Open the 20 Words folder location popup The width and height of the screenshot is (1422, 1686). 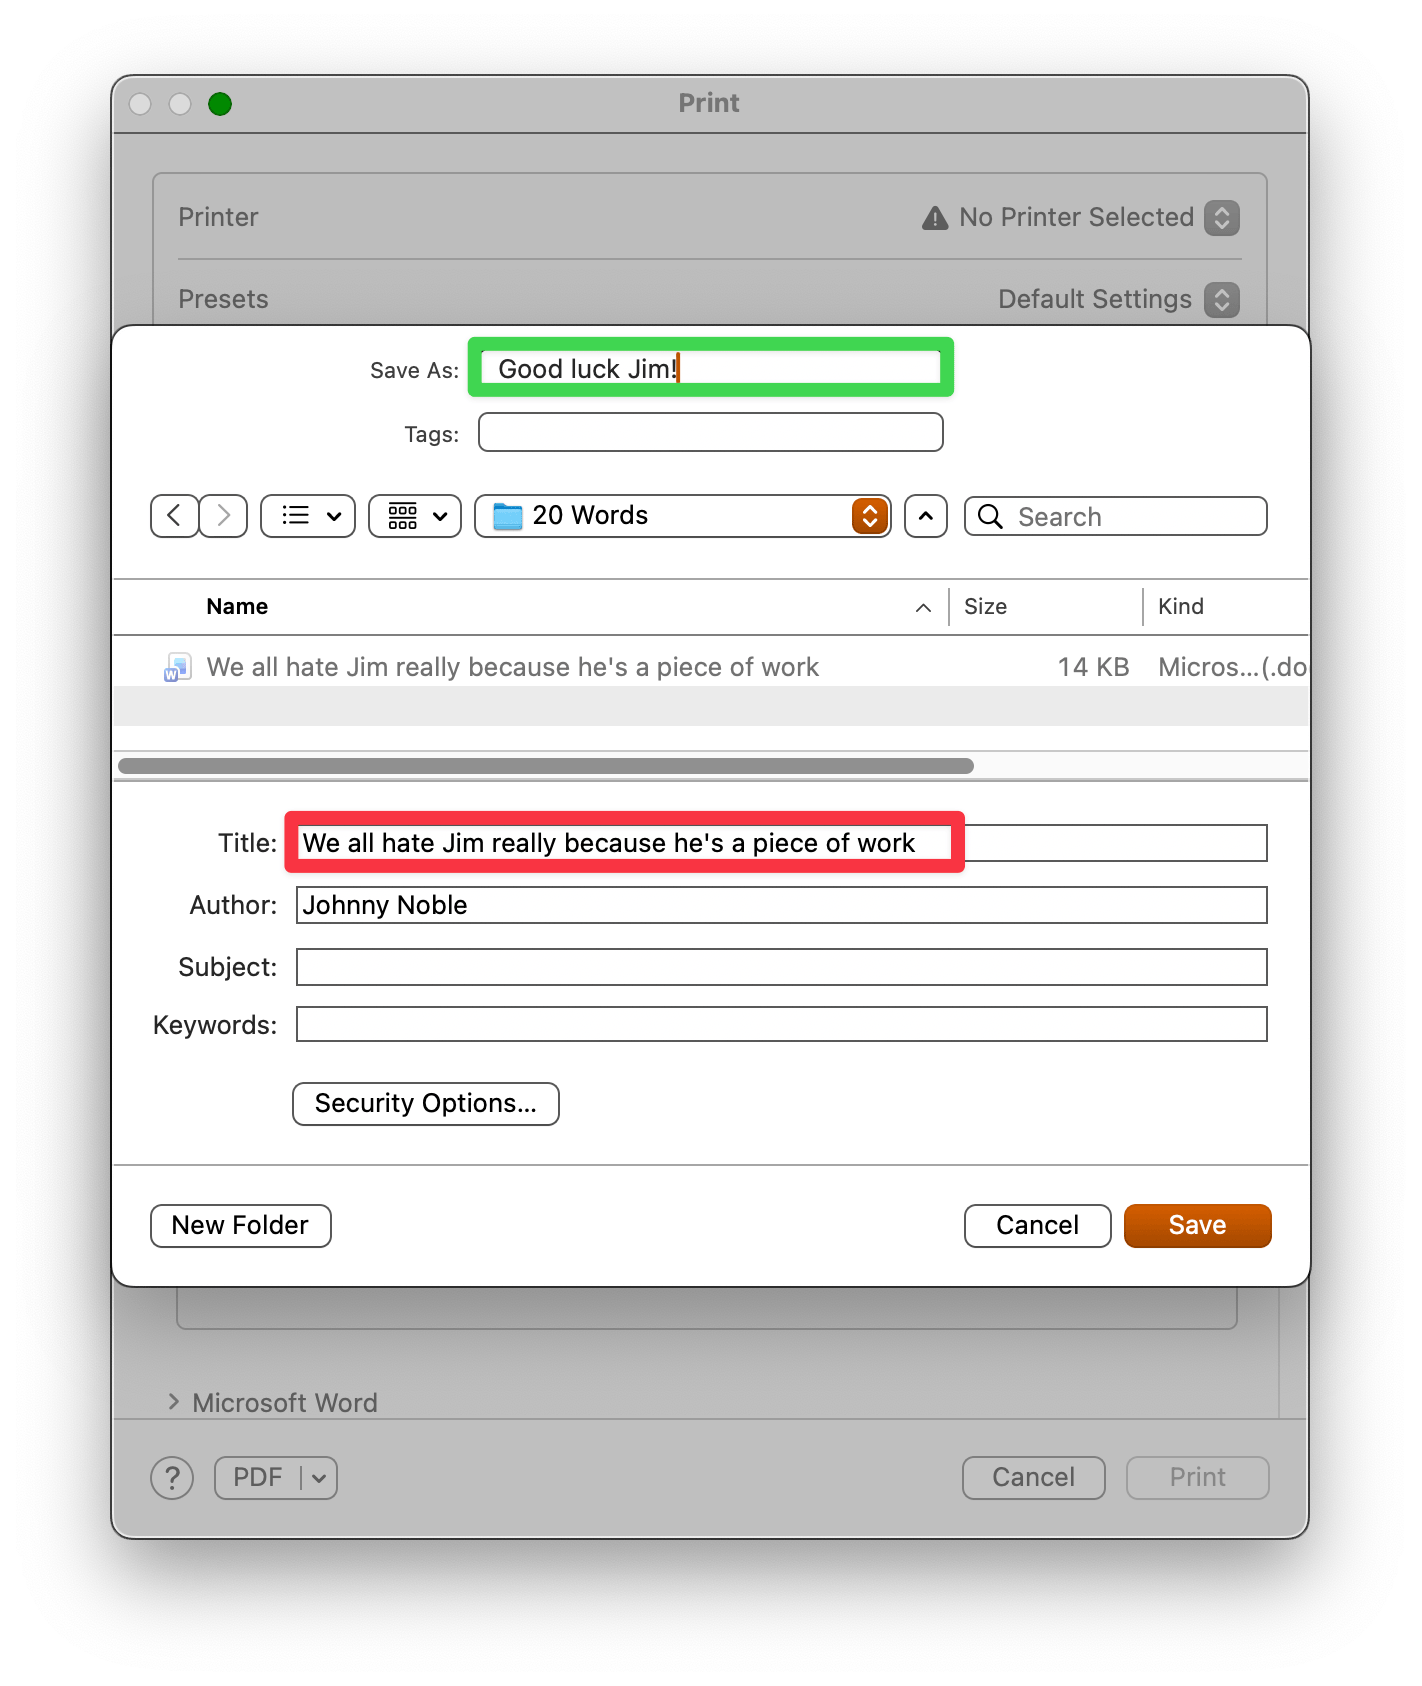coord(682,516)
